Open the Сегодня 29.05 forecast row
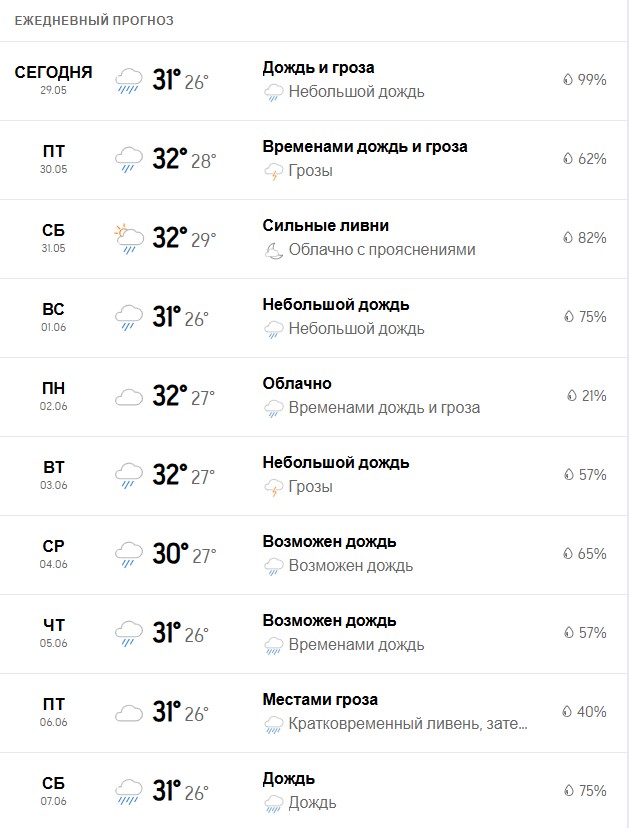 pos(314,81)
